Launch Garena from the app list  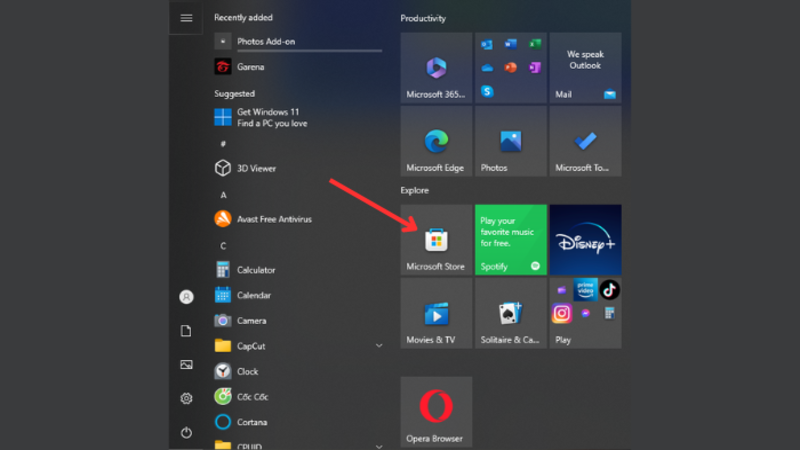click(298, 67)
